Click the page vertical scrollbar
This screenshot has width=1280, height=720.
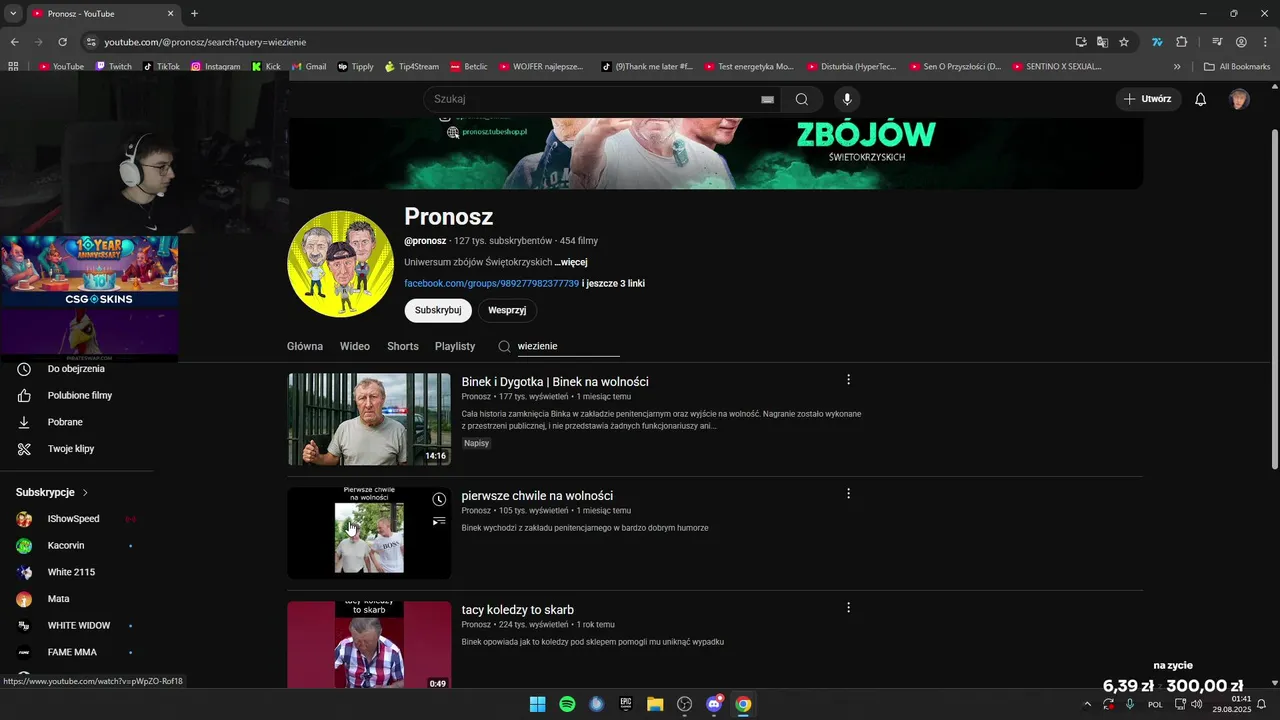tap(1274, 300)
